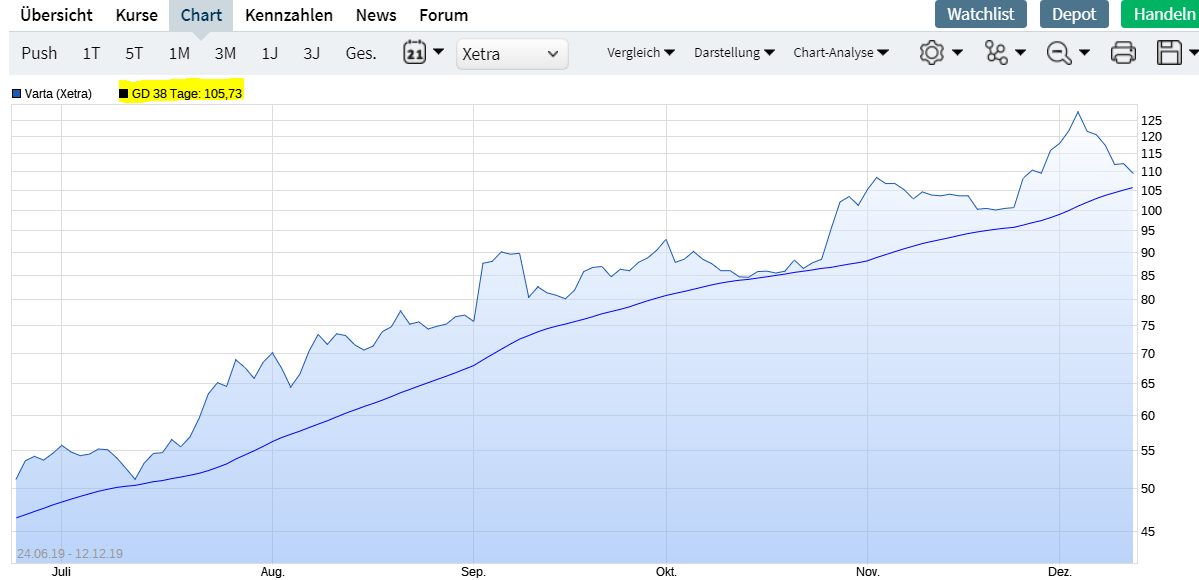
Task: Go to the Übersicht tab
Action: (x=57, y=15)
